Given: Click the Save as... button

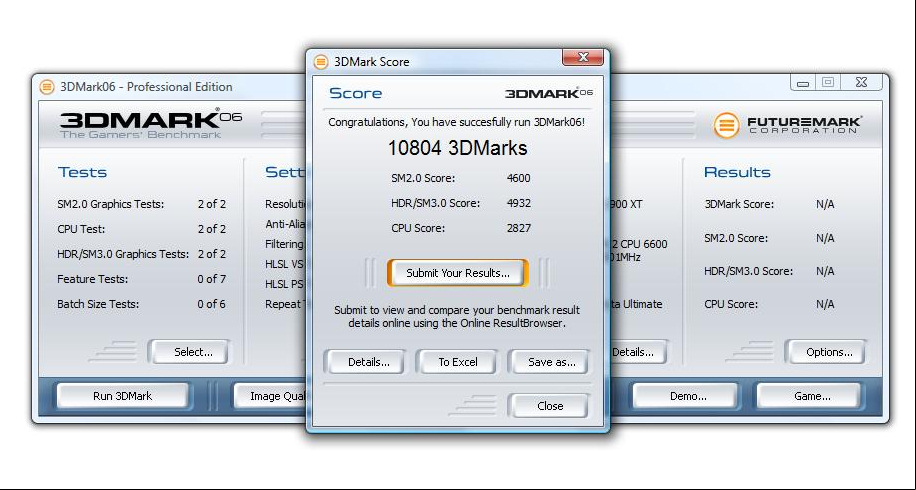Looking at the screenshot, I should pyautogui.click(x=549, y=362).
